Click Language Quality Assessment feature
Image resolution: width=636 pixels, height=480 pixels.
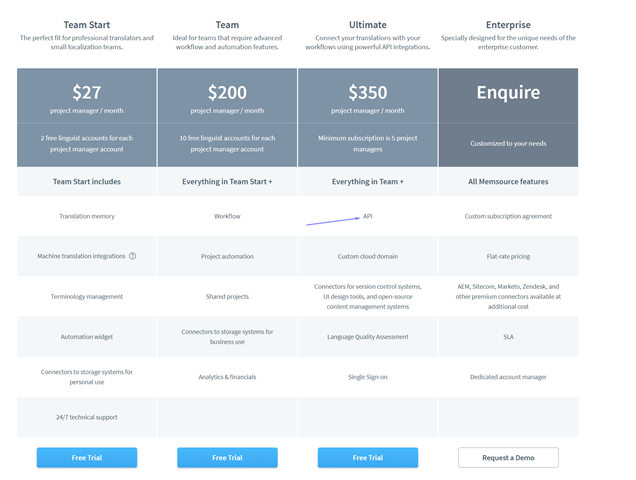367,337
